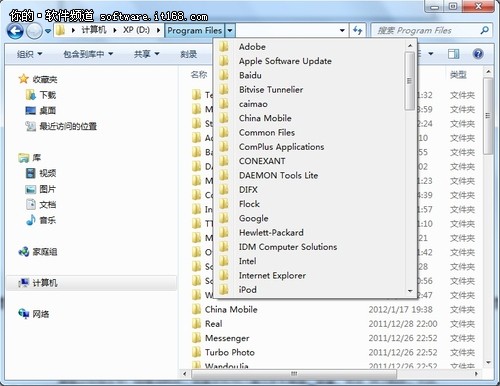Image resolution: width=500 pixels, height=386 pixels.
Task: Open the view options dropdown arrow
Action: [431, 54]
